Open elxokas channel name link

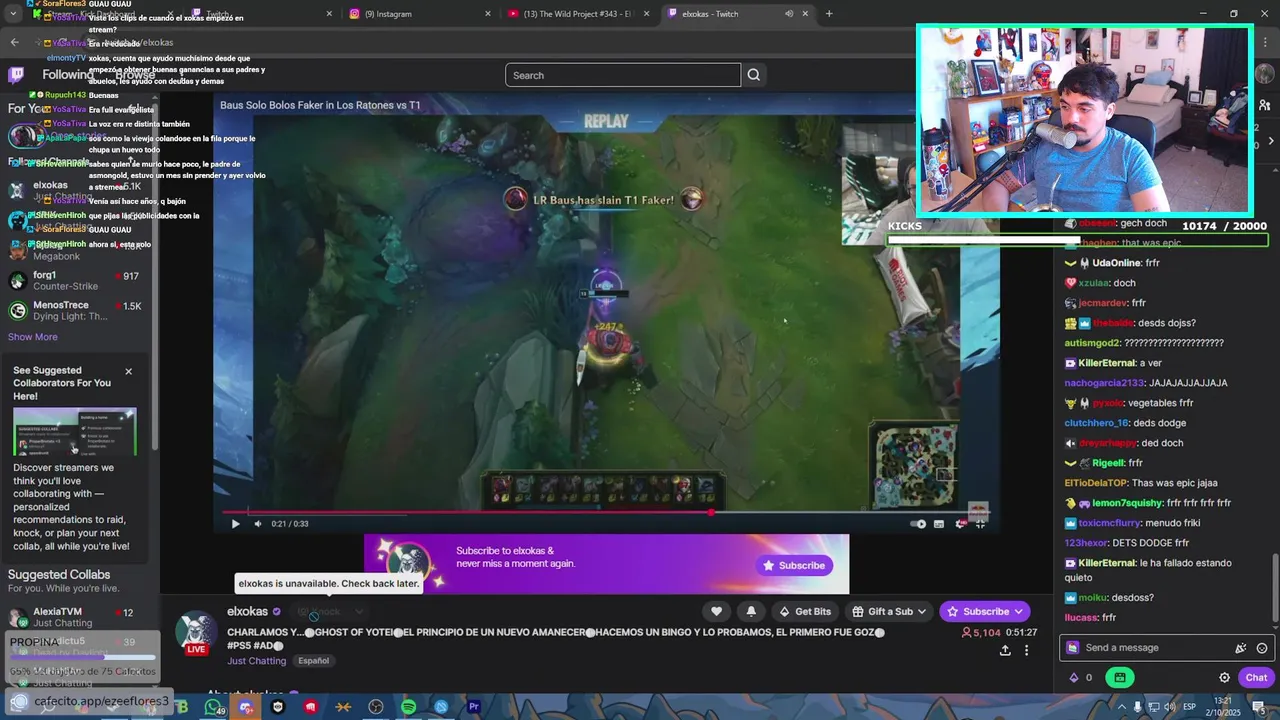pos(247,611)
